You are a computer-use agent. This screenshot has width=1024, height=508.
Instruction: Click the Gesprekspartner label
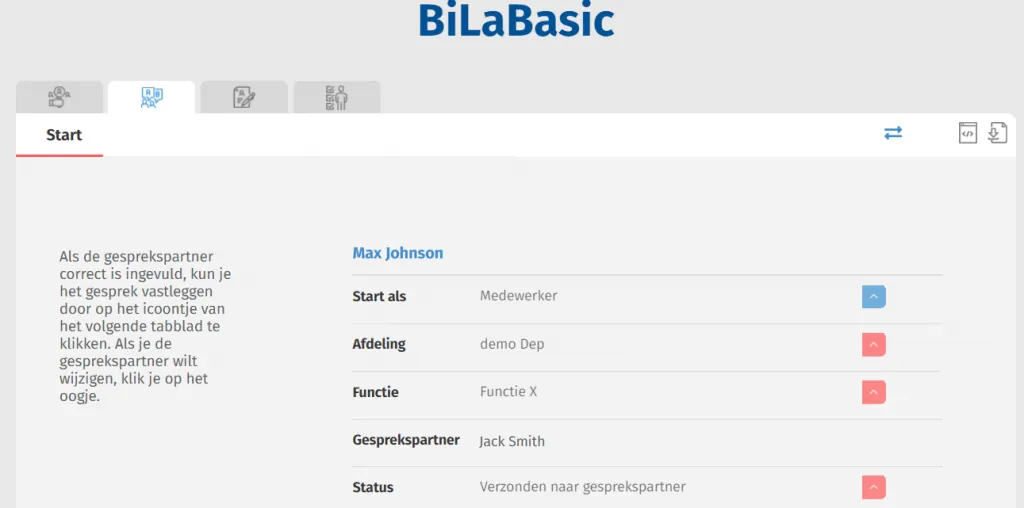tap(406, 440)
